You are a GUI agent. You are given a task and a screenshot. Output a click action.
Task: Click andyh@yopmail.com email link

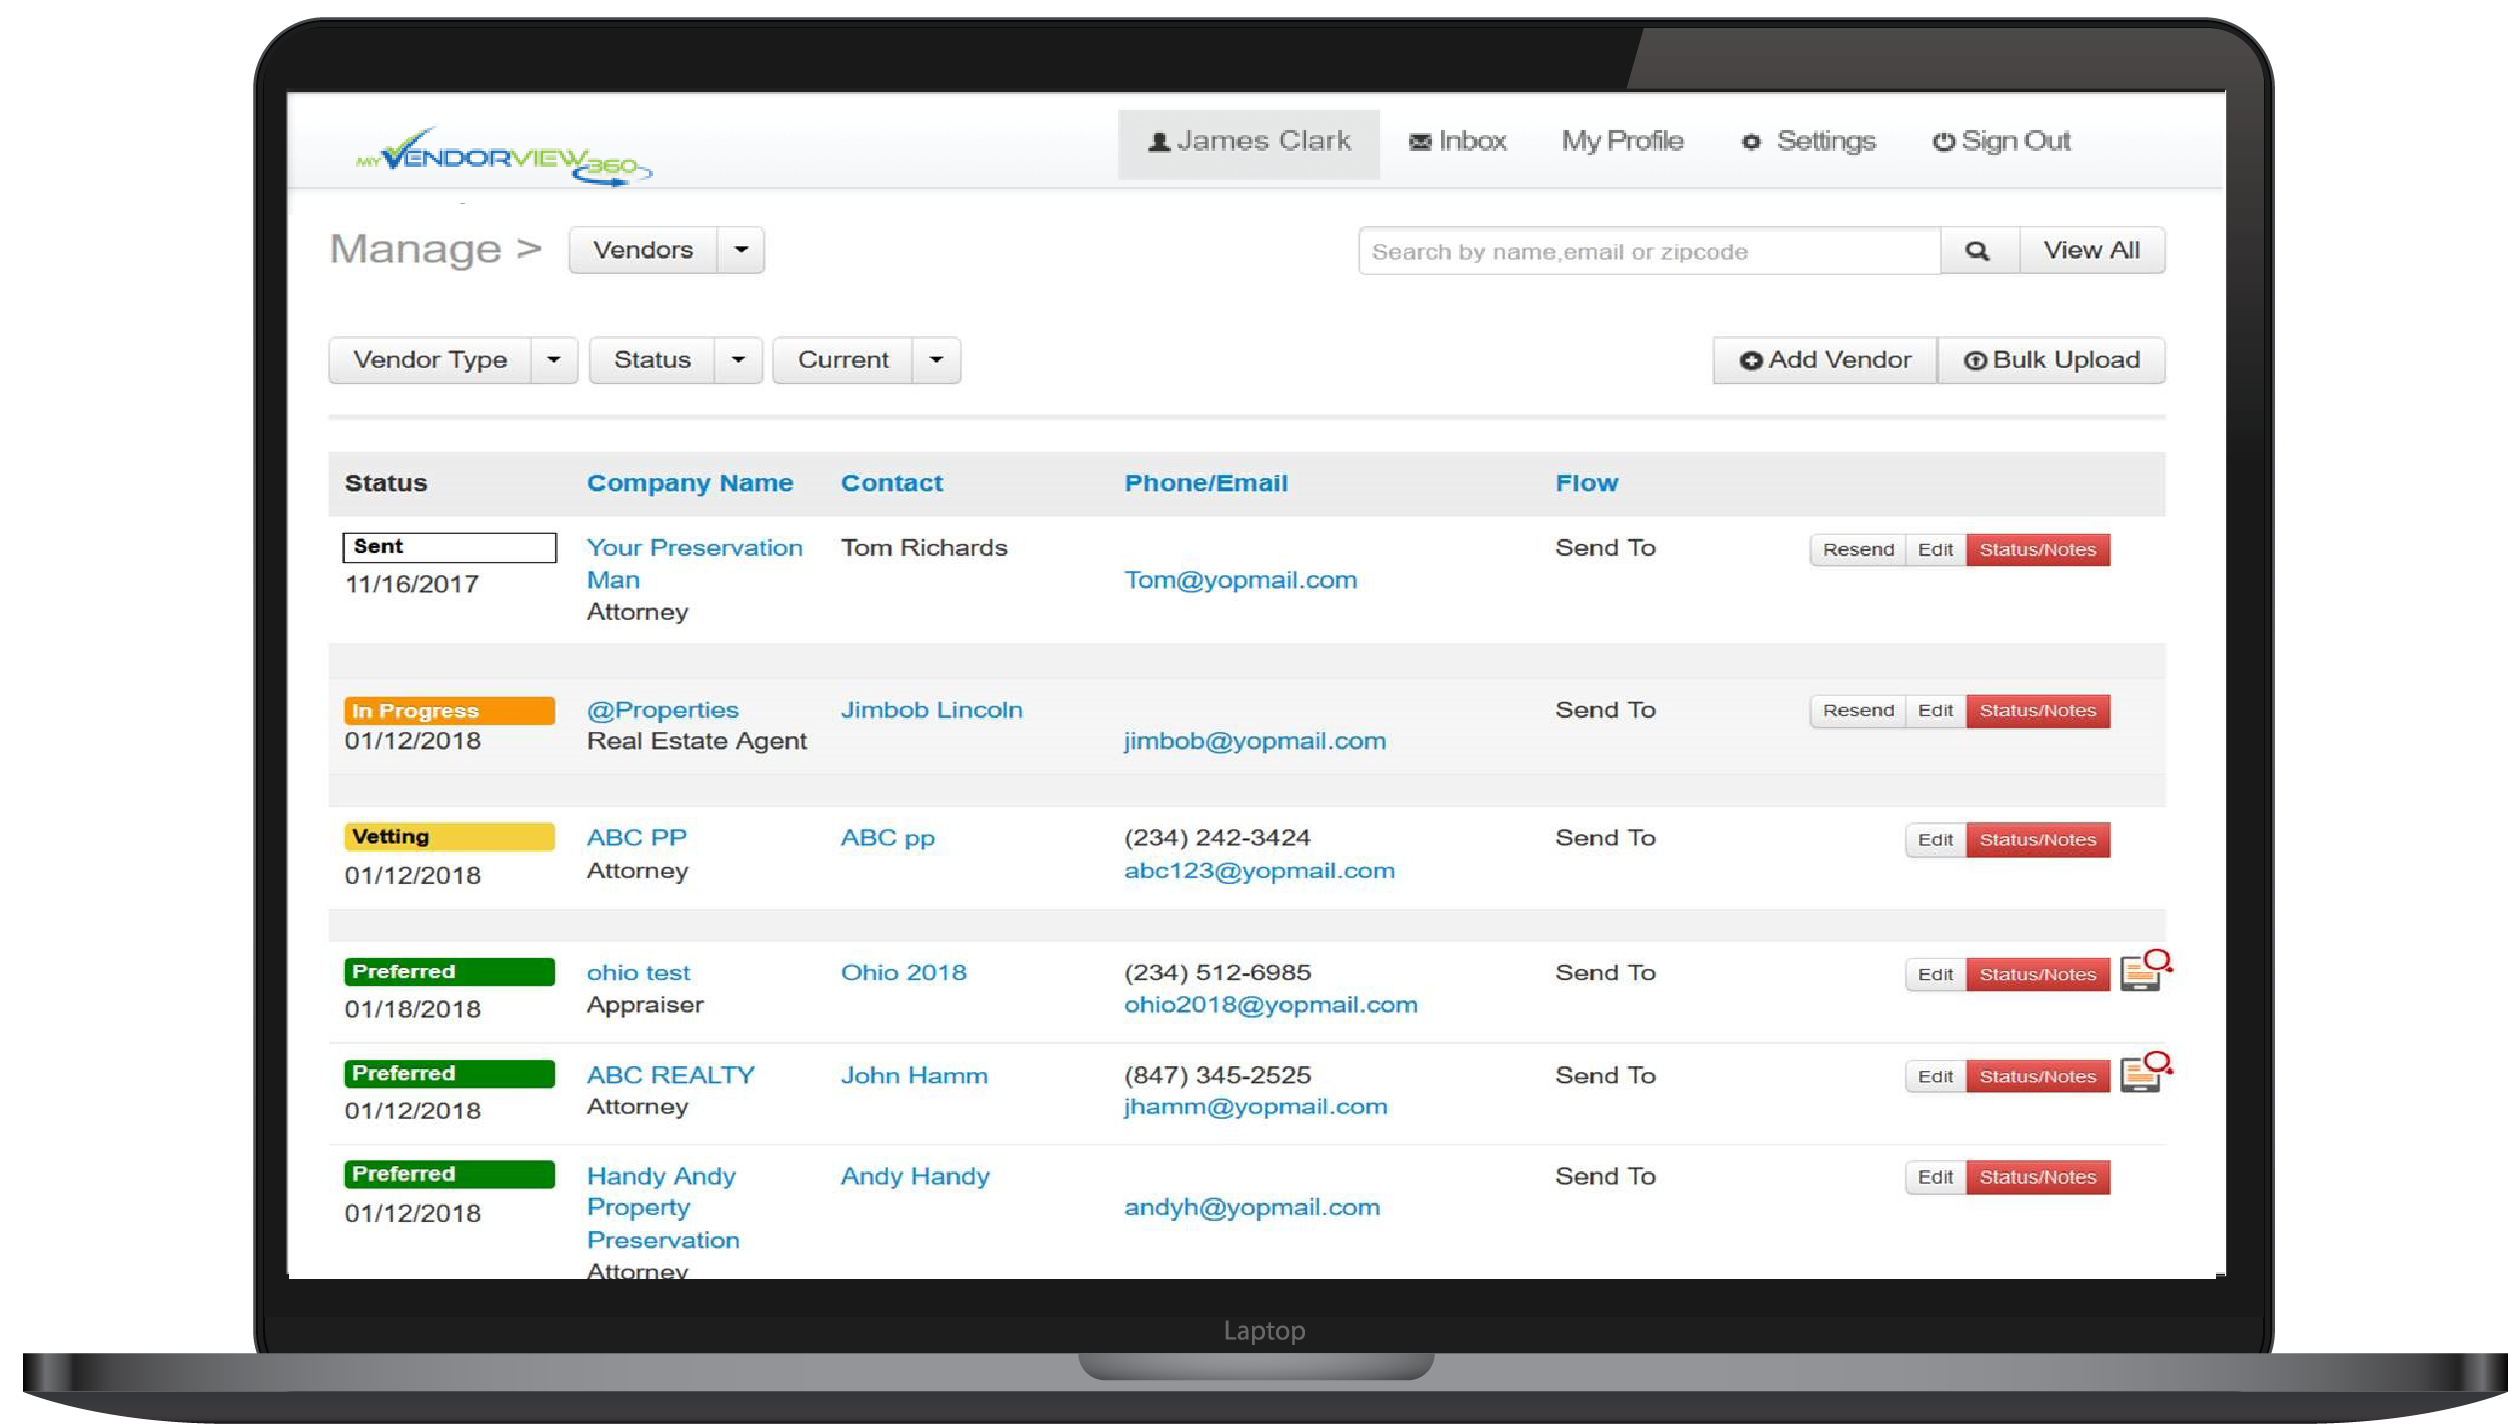coord(1253,1209)
